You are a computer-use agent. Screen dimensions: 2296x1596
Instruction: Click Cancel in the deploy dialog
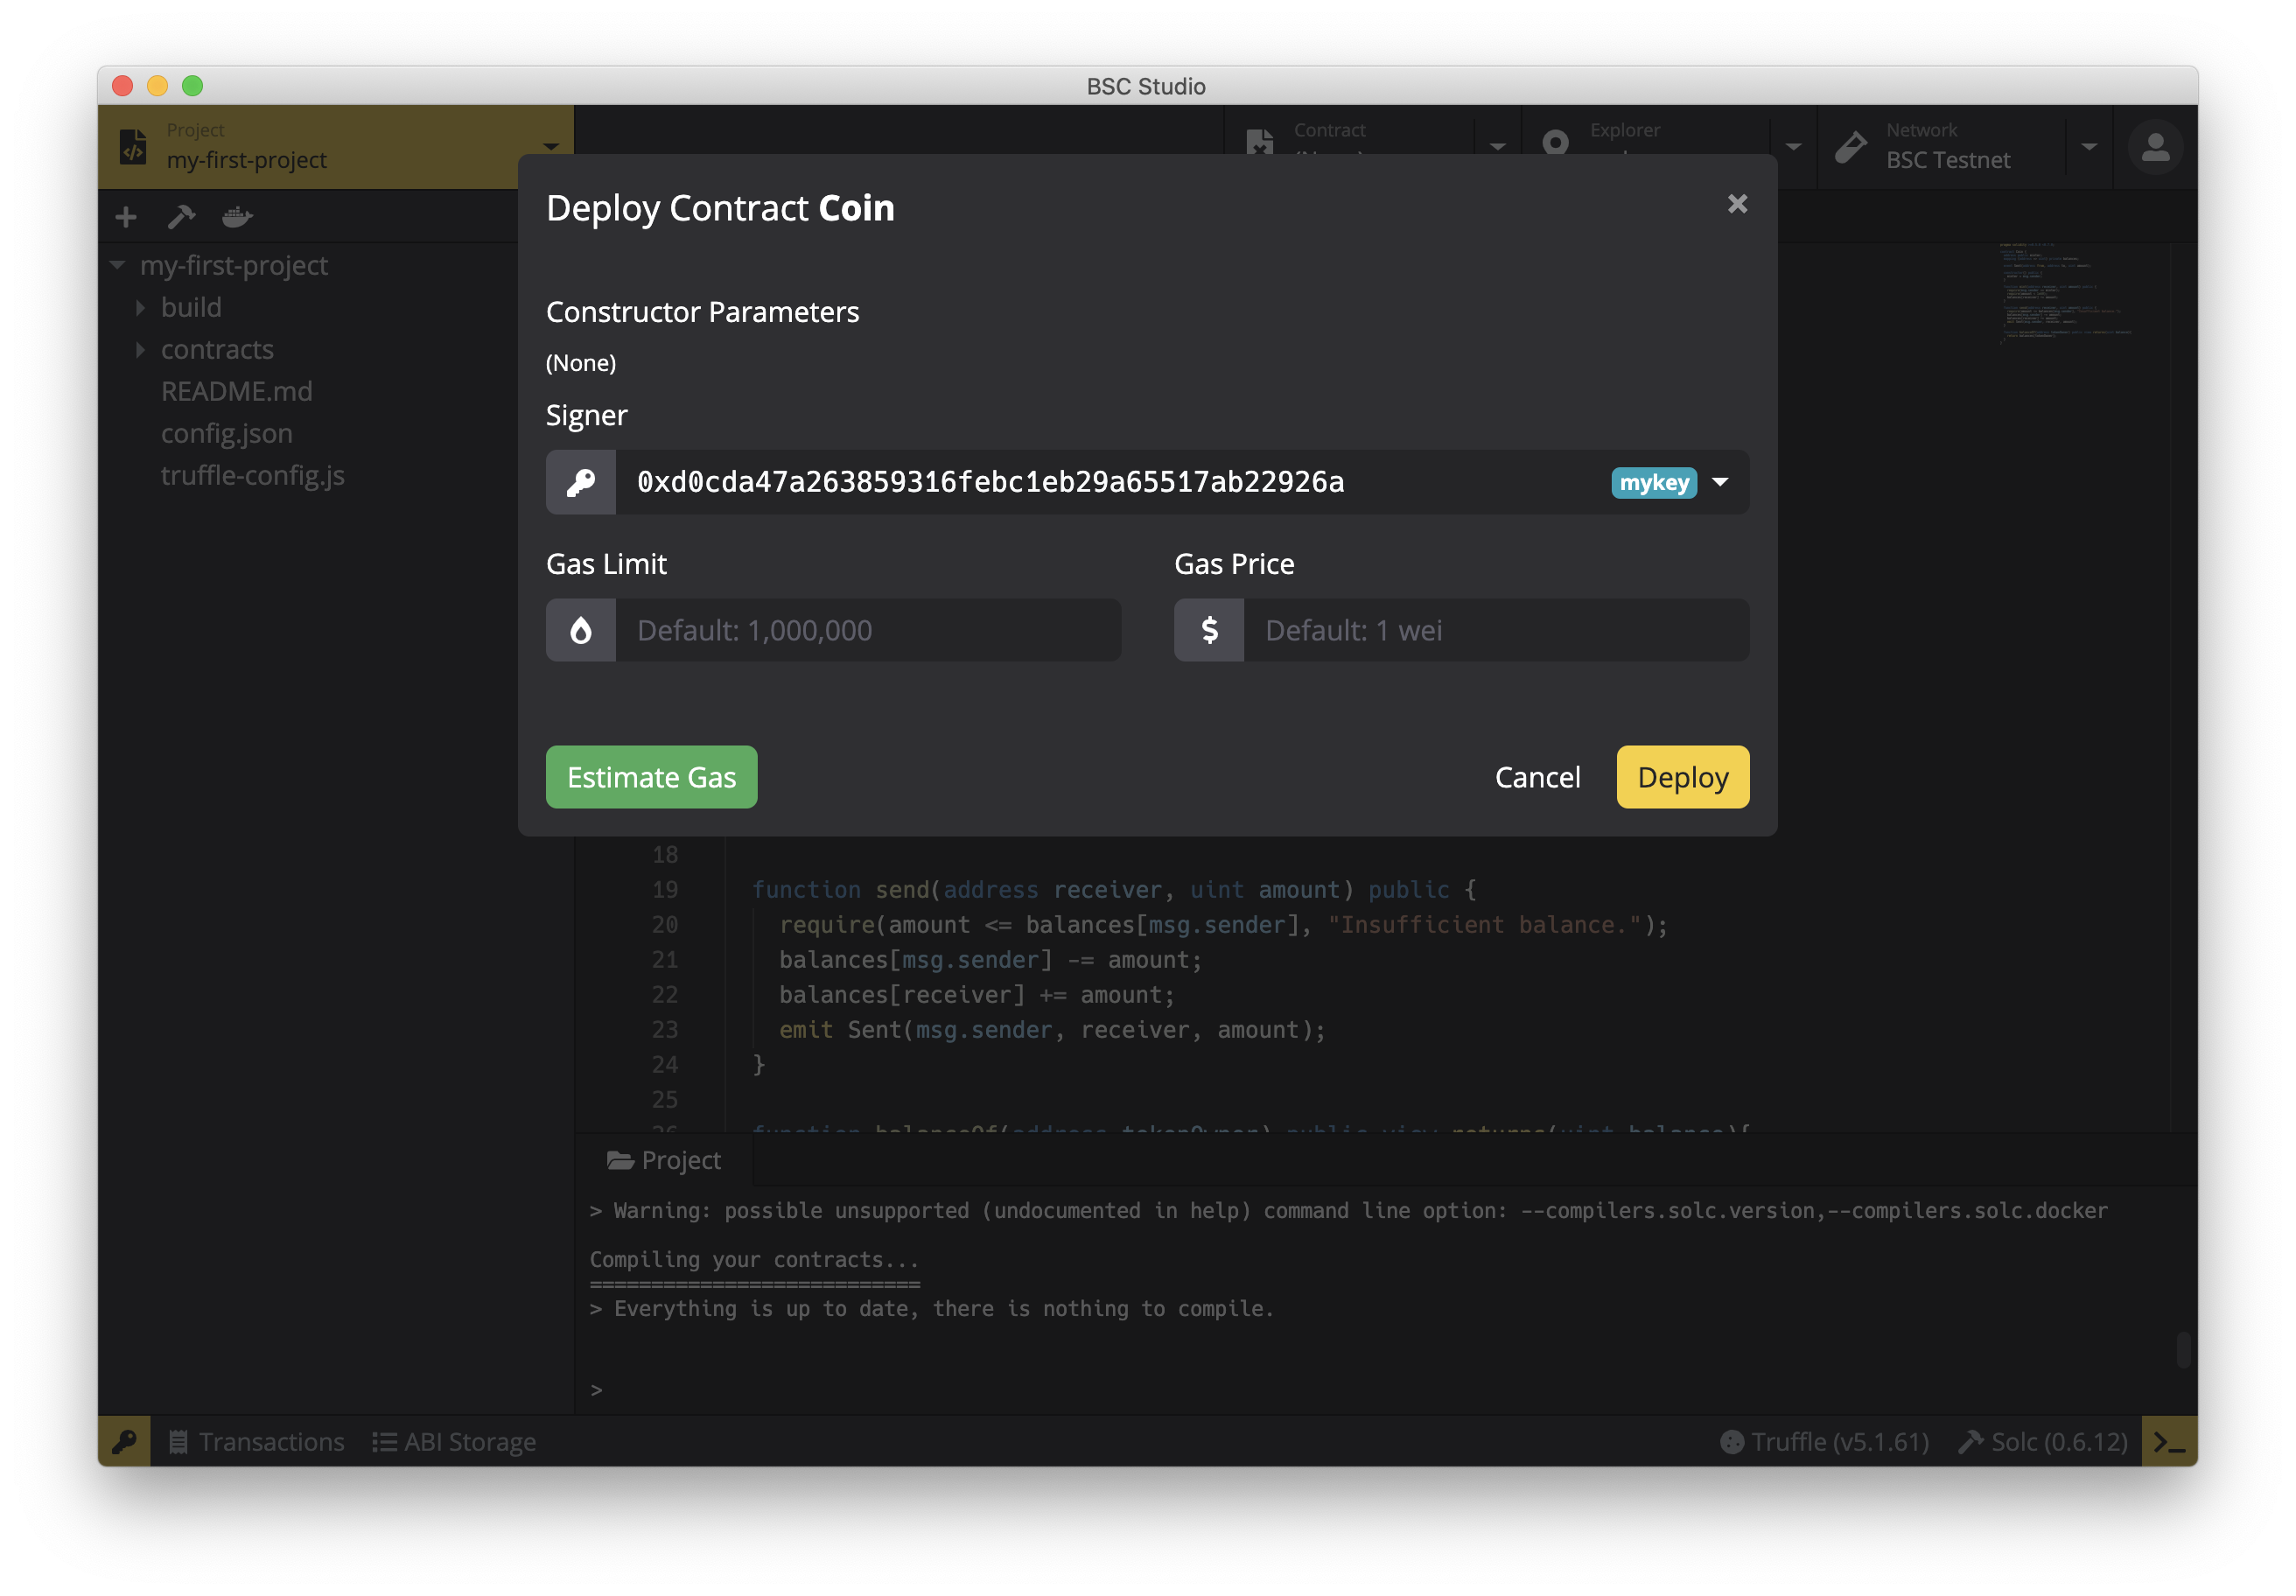click(x=1537, y=777)
